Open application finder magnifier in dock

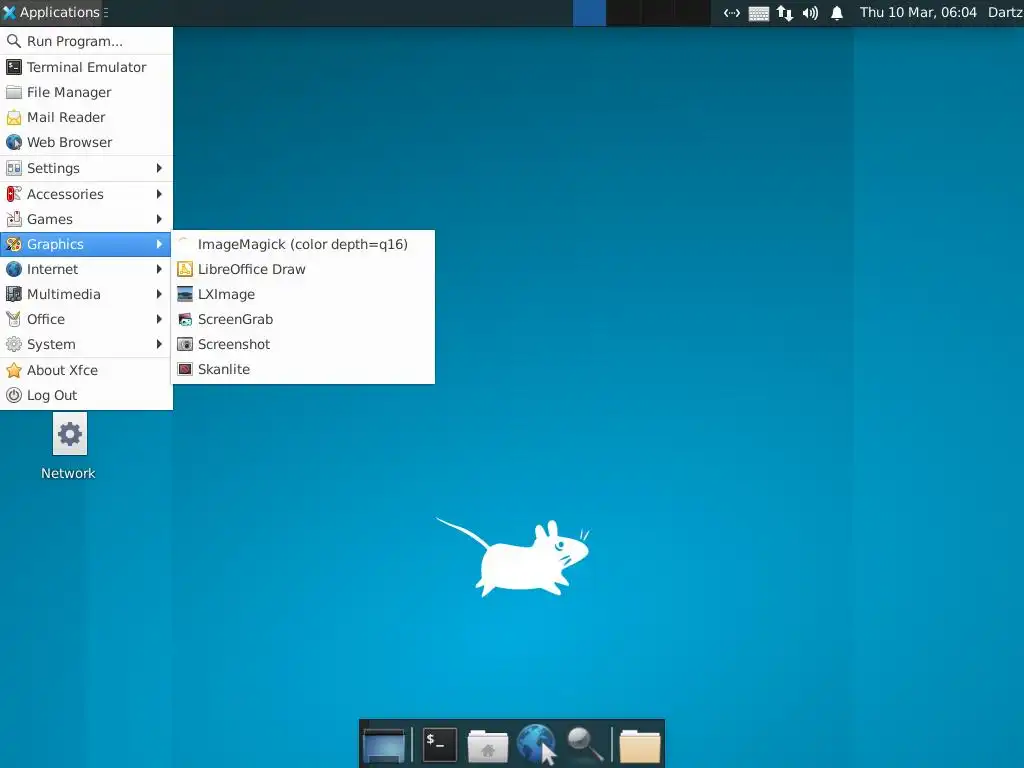point(584,744)
